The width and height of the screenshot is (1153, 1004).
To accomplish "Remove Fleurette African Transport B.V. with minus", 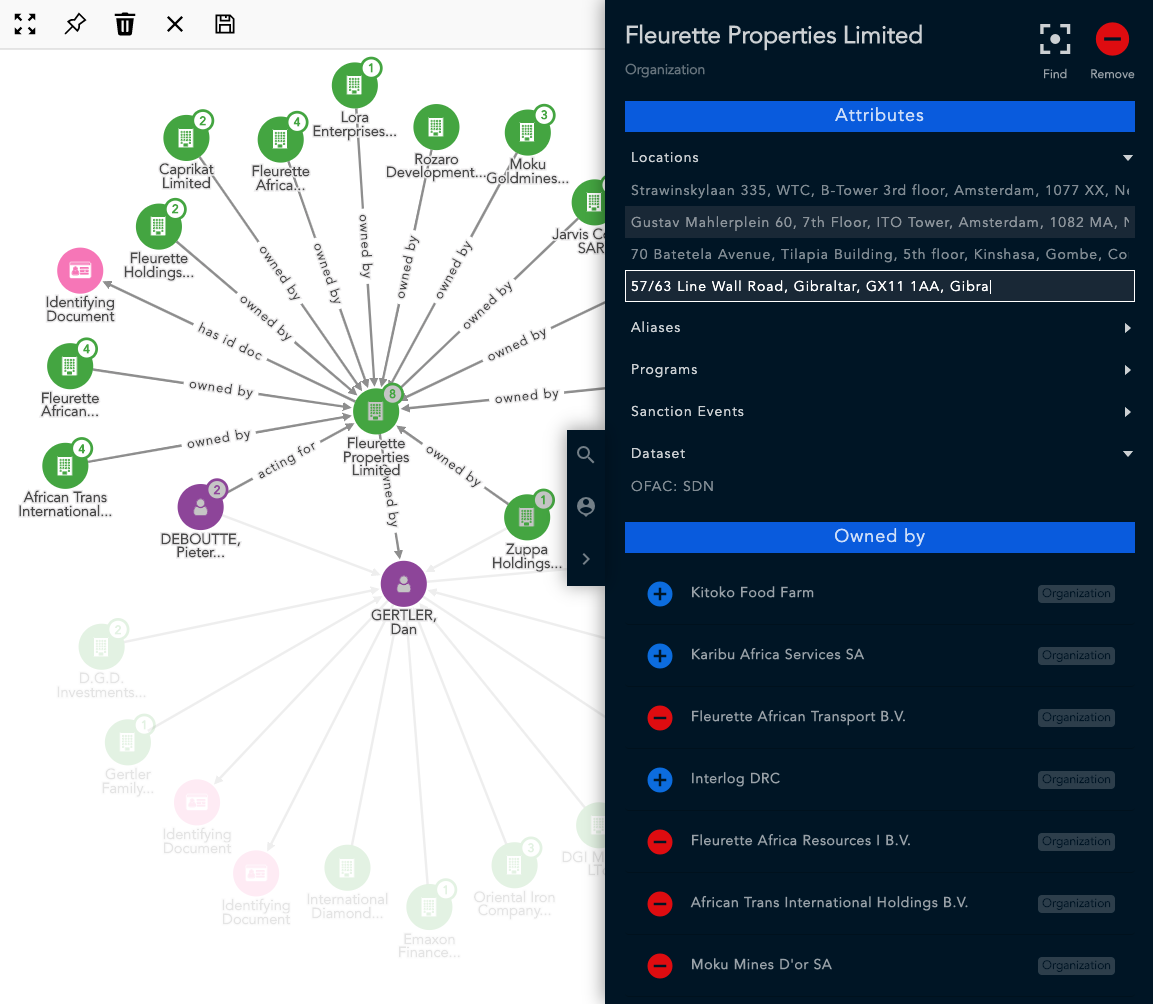I will point(660,717).
